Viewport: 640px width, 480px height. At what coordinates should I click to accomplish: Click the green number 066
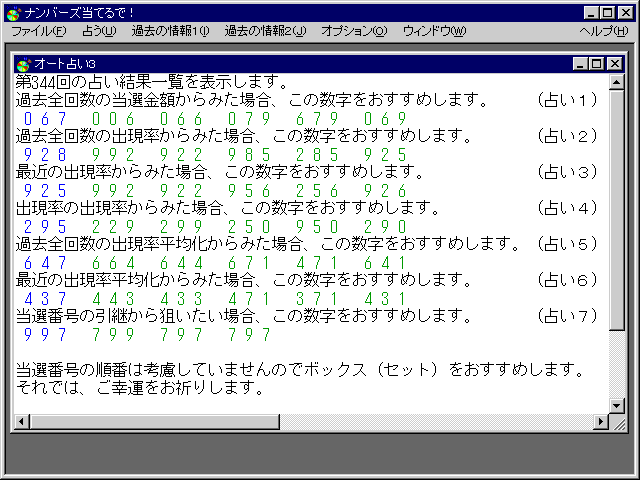[x=181, y=119]
